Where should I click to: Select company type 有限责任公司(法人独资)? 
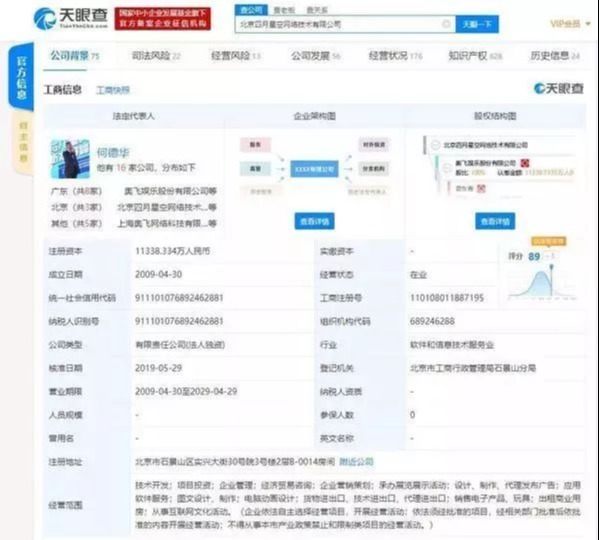(x=180, y=345)
